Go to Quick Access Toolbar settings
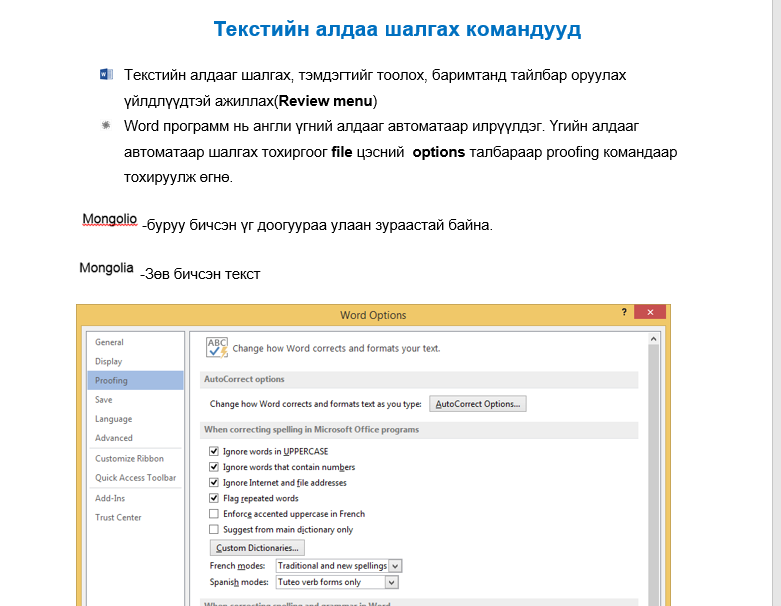This screenshot has height=606, width=781. [x=135, y=478]
